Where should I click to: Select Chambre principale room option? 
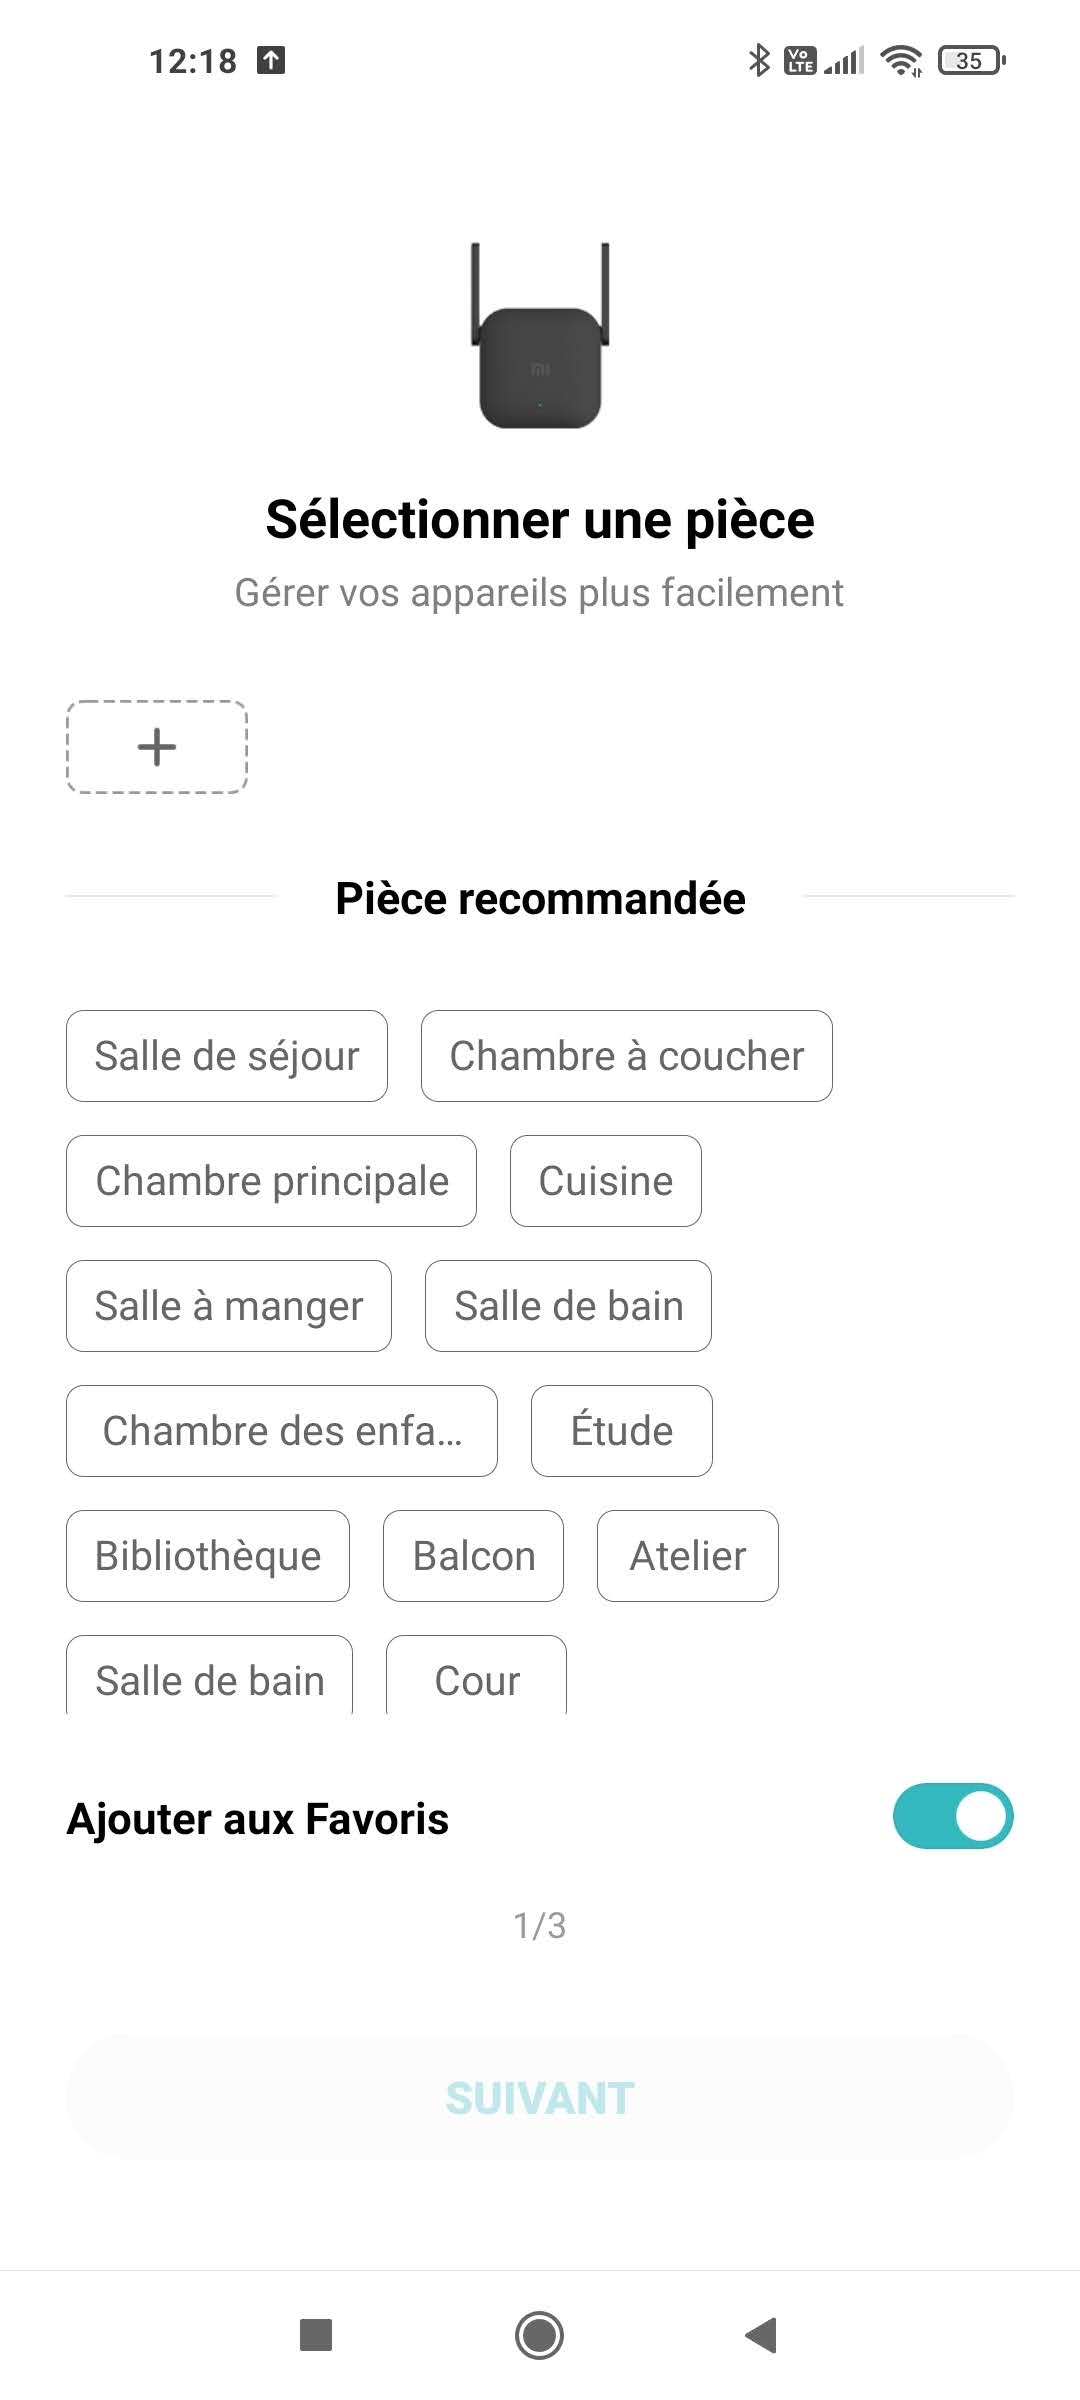click(x=271, y=1181)
